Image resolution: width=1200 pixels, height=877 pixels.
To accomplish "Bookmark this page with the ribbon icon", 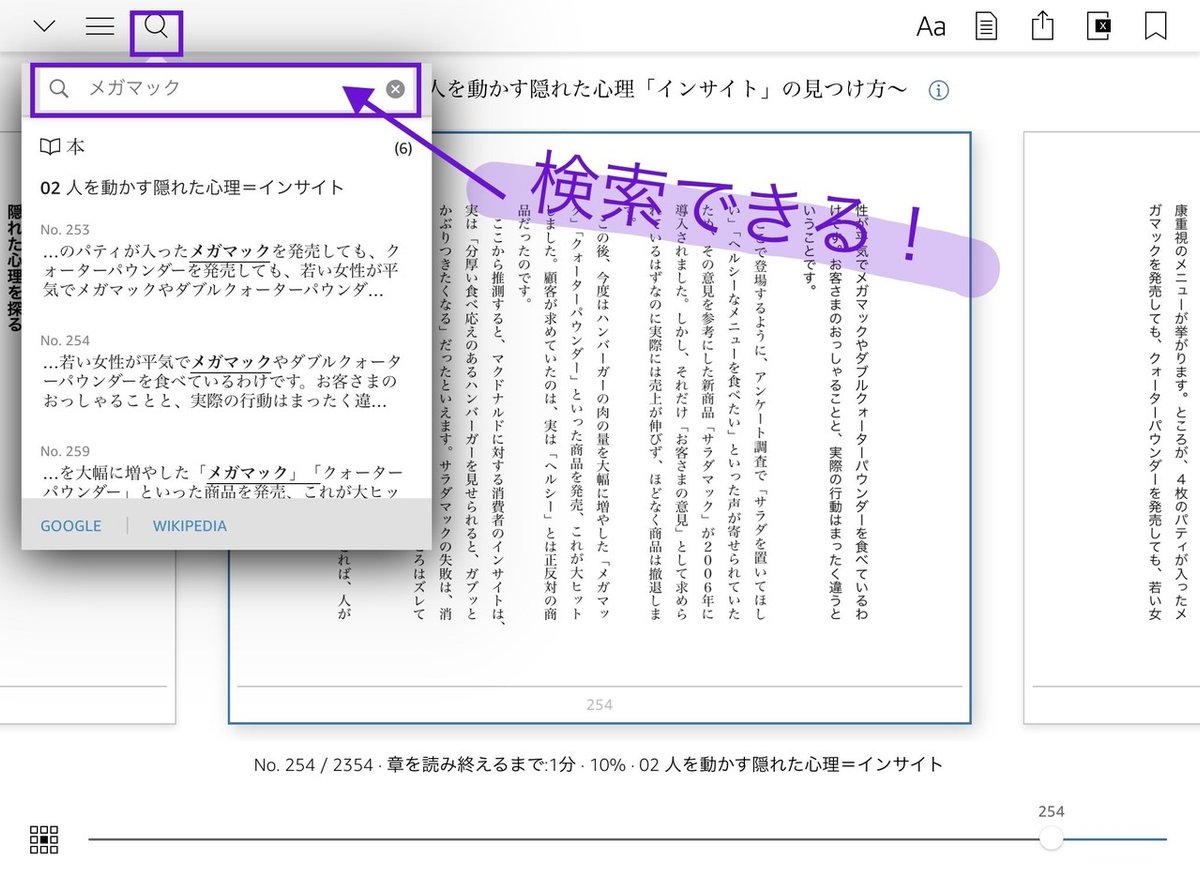I will pyautogui.click(x=1155, y=27).
